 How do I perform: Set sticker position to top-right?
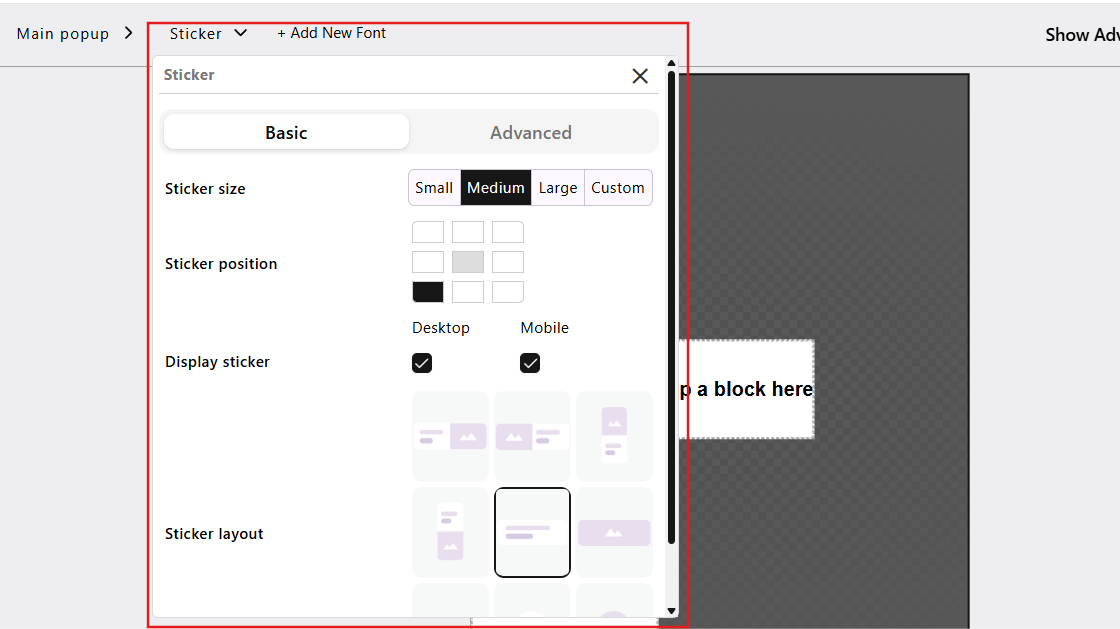pos(508,232)
